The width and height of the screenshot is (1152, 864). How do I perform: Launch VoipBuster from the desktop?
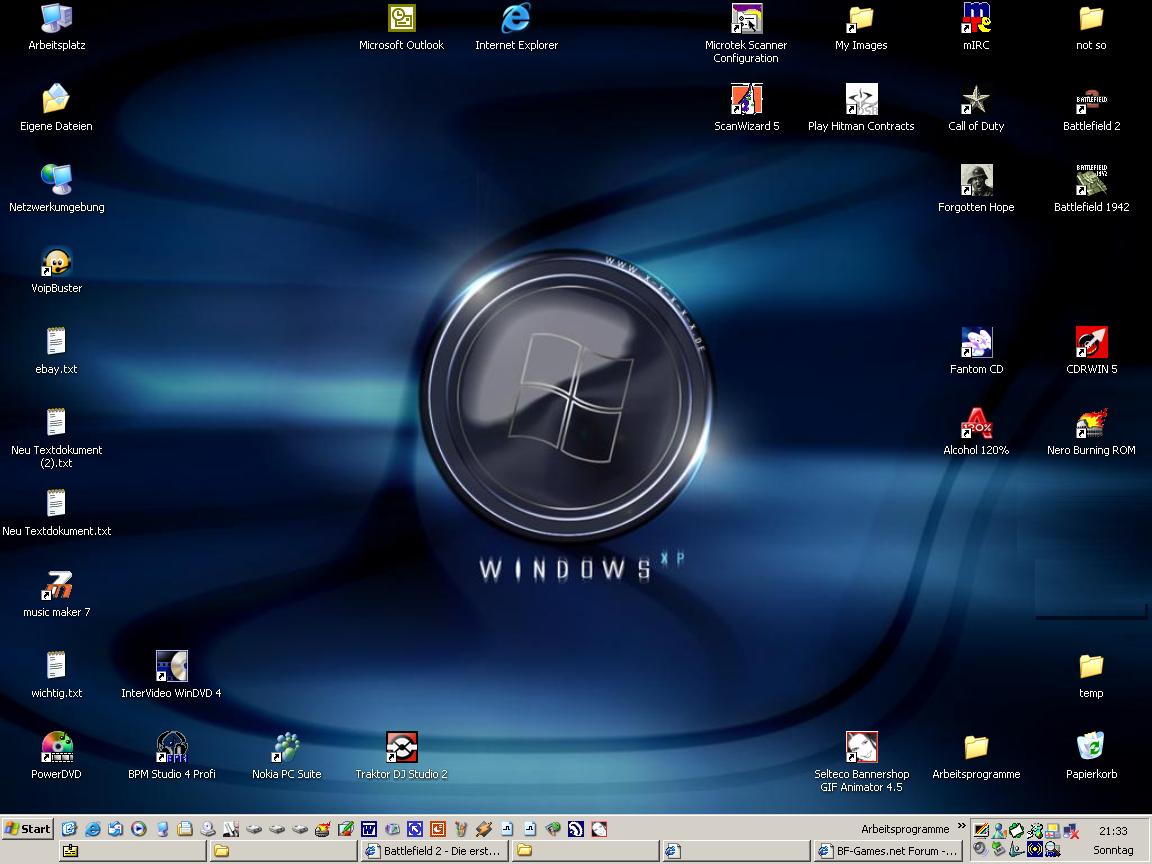click(57, 270)
